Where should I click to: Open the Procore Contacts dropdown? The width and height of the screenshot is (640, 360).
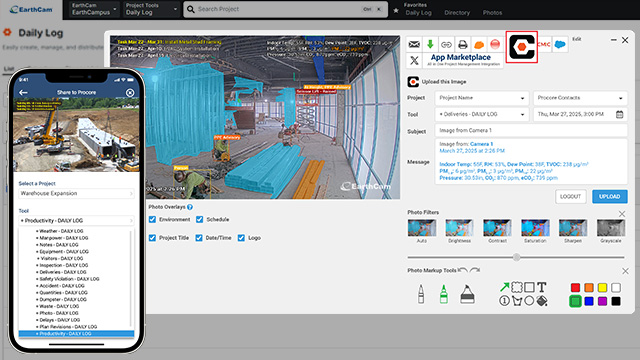(580, 98)
